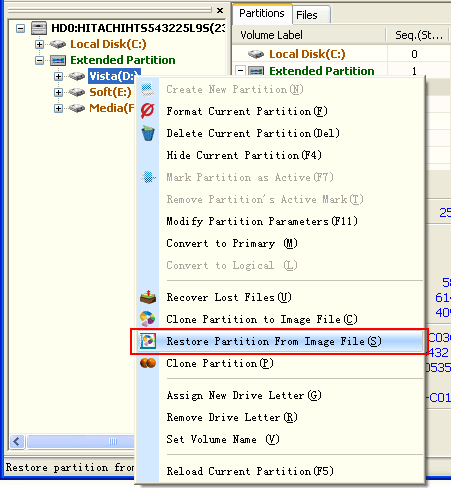Select Local Disk(C:) label in tree
451x488 pixels.
108,44
